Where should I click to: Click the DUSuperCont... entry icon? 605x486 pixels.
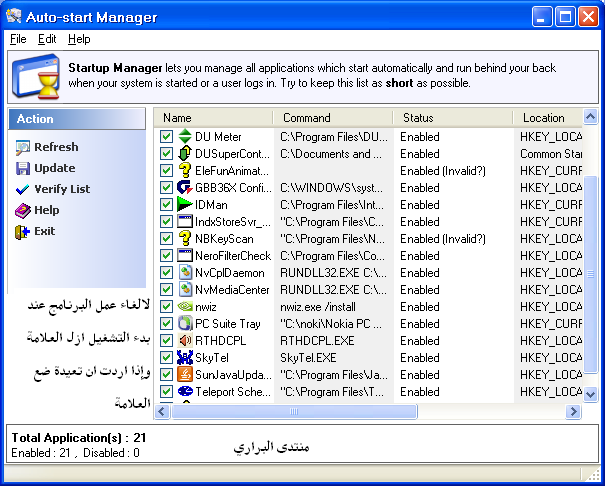point(185,154)
